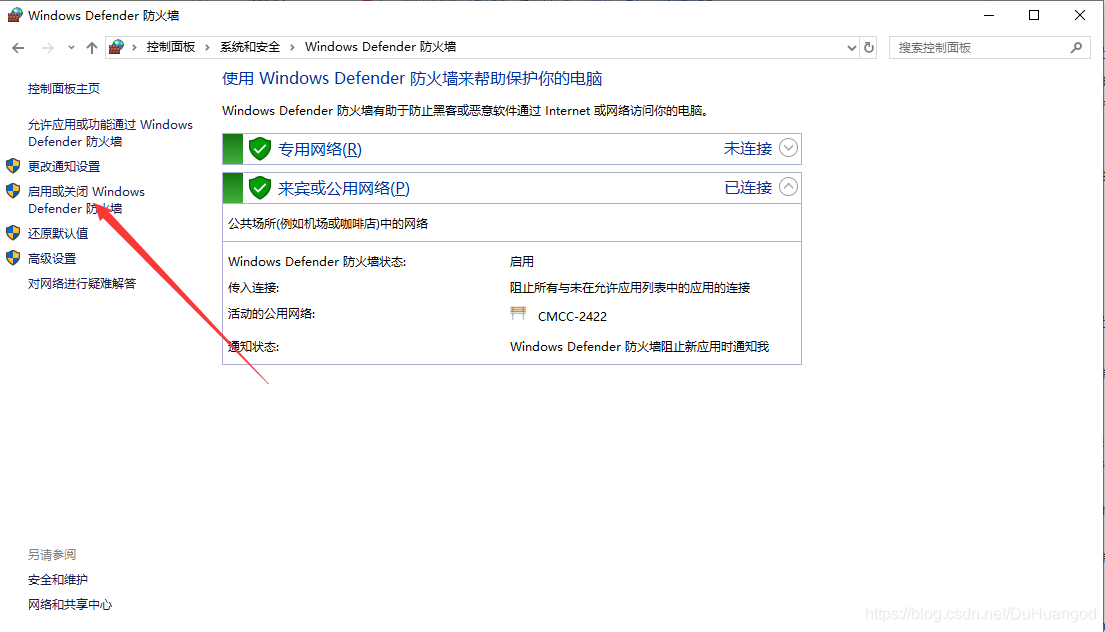Refresh the control panel page
The width and height of the screenshot is (1105, 632).
click(869, 47)
